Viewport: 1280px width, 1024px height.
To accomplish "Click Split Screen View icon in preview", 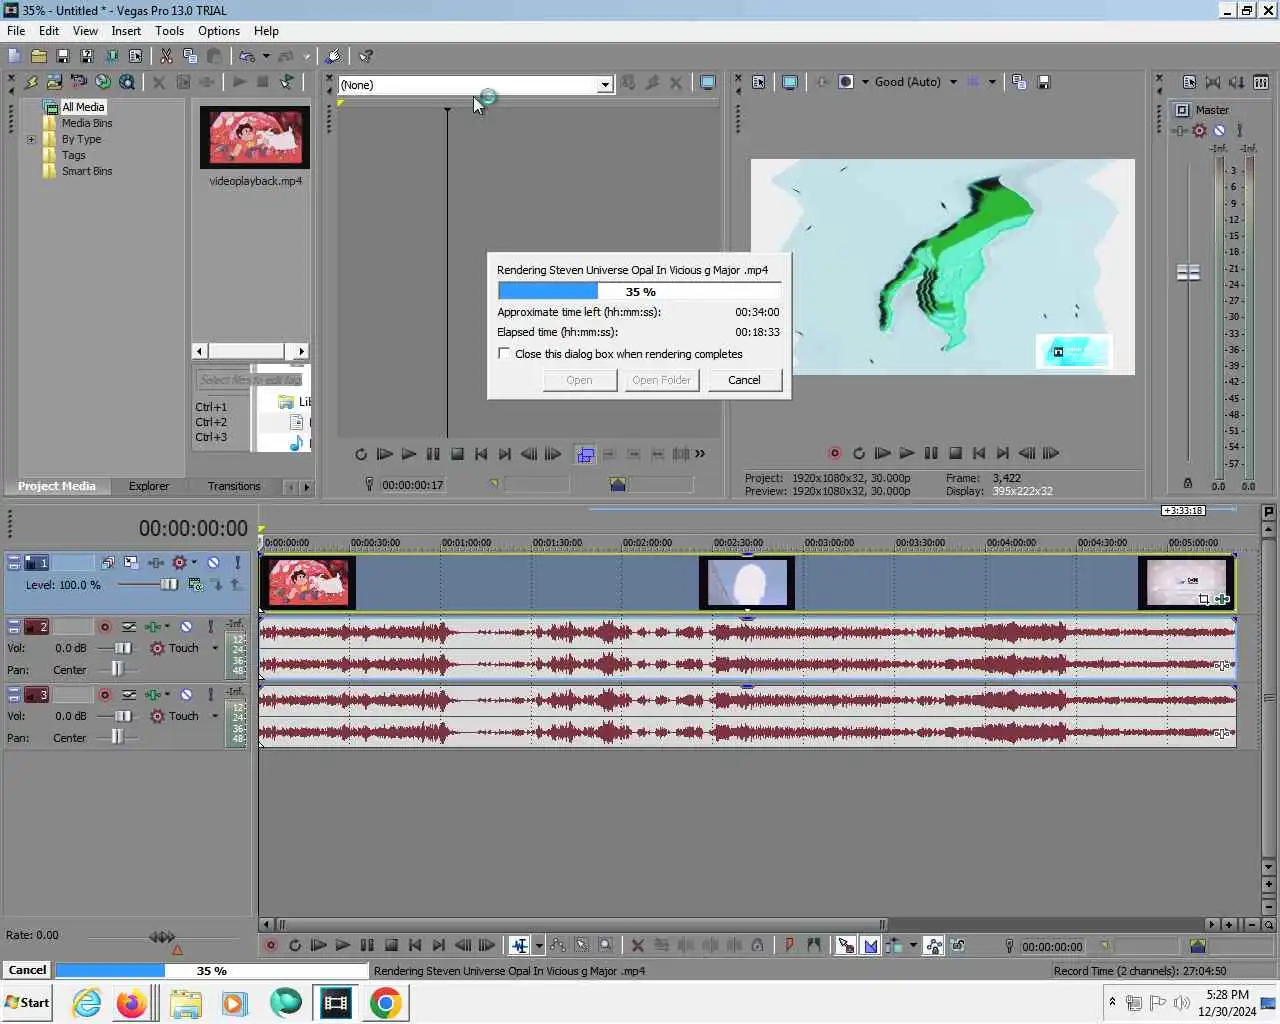I will pos(846,82).
